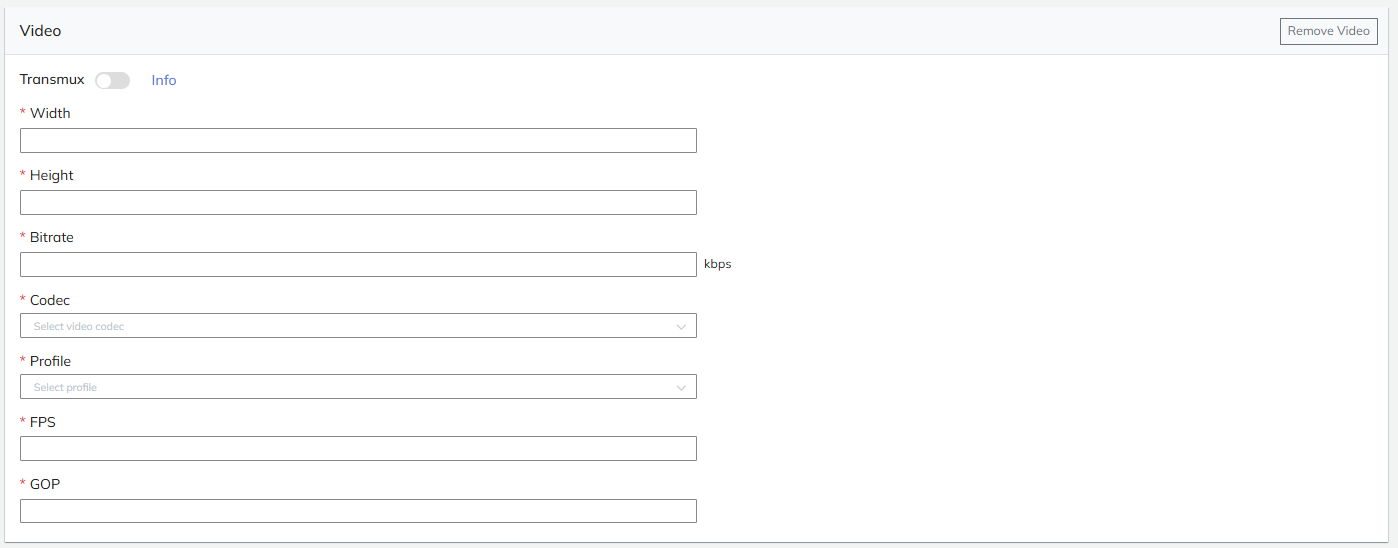Click the Codec field label

click(50, 300)
